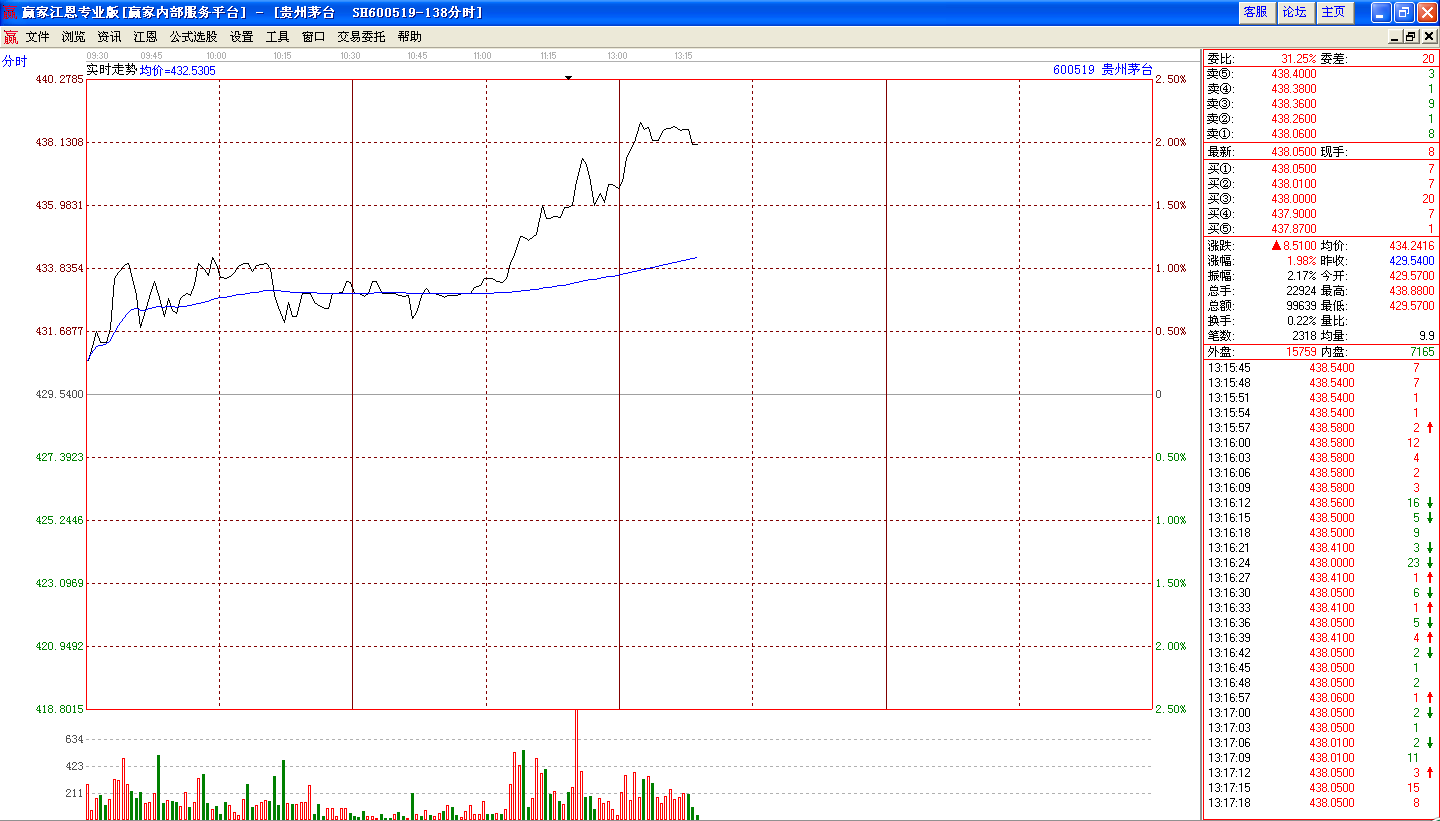Select the 买④ order row at 437.9000
Image resolution: width=1440 pixels, height=821 pixels.
click(x=1320, y=214)
